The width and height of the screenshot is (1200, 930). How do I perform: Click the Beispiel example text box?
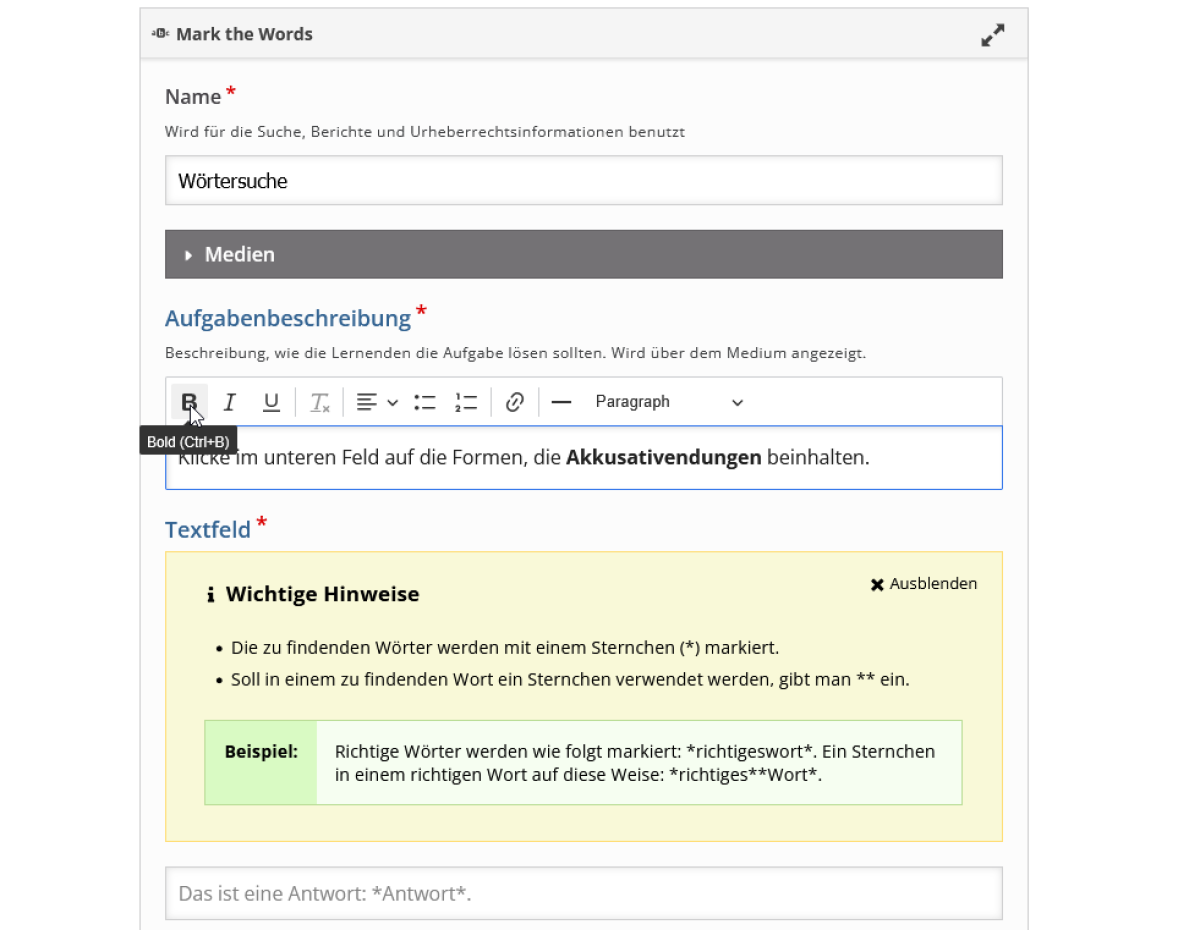635,762
